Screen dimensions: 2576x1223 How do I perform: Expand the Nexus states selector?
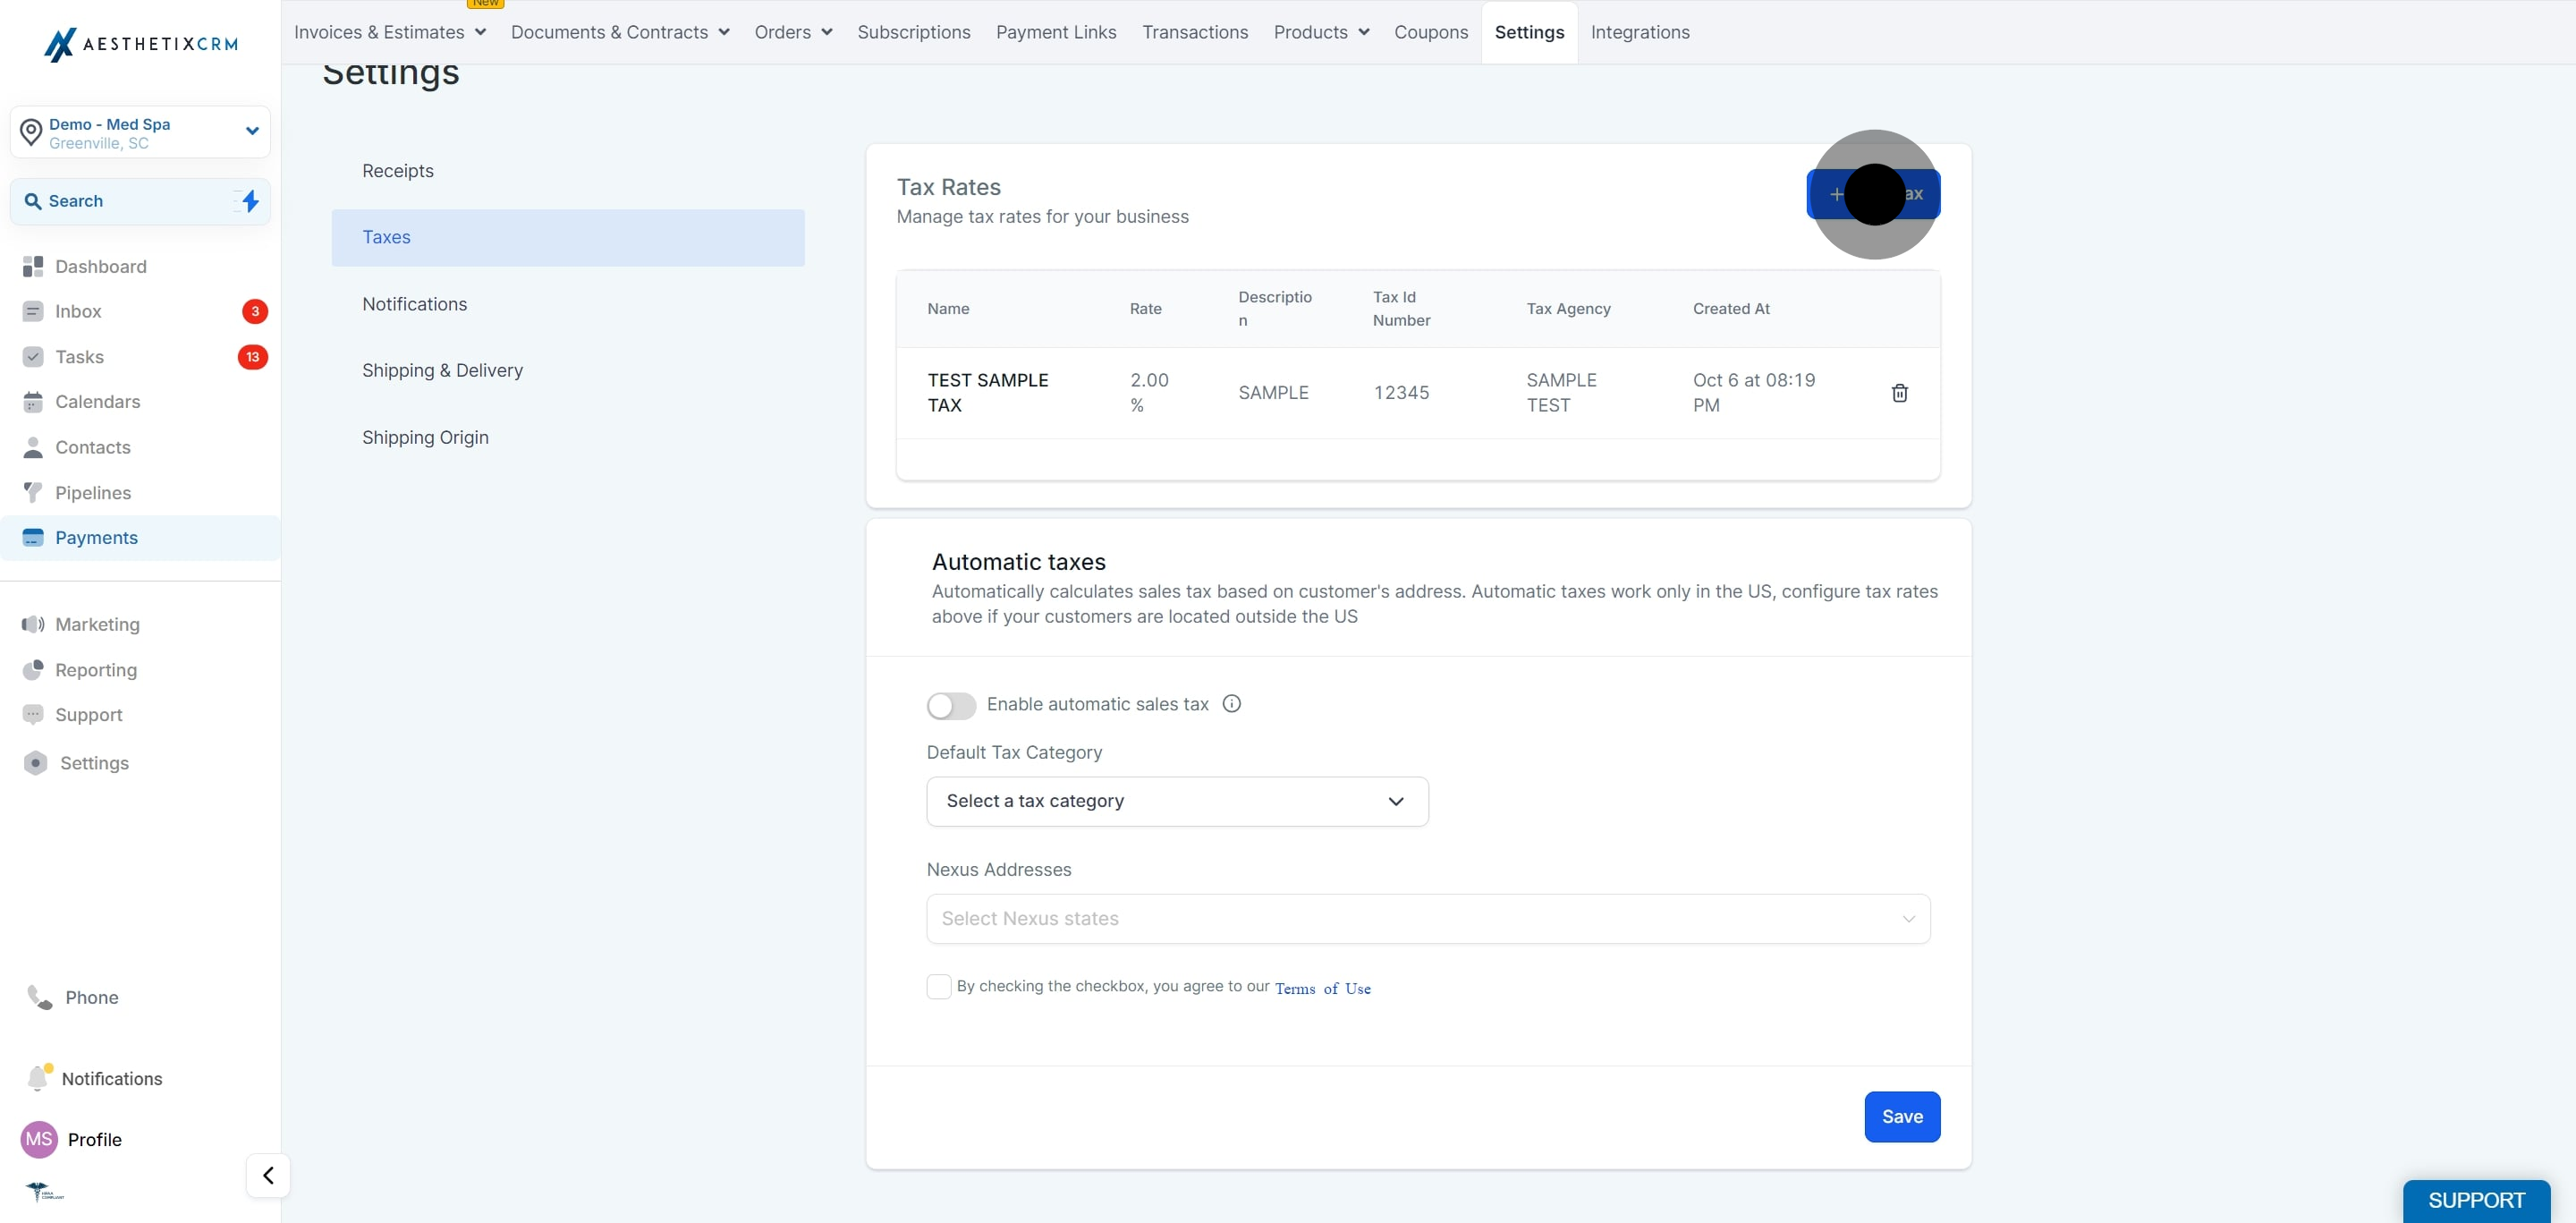point(1428,918)
